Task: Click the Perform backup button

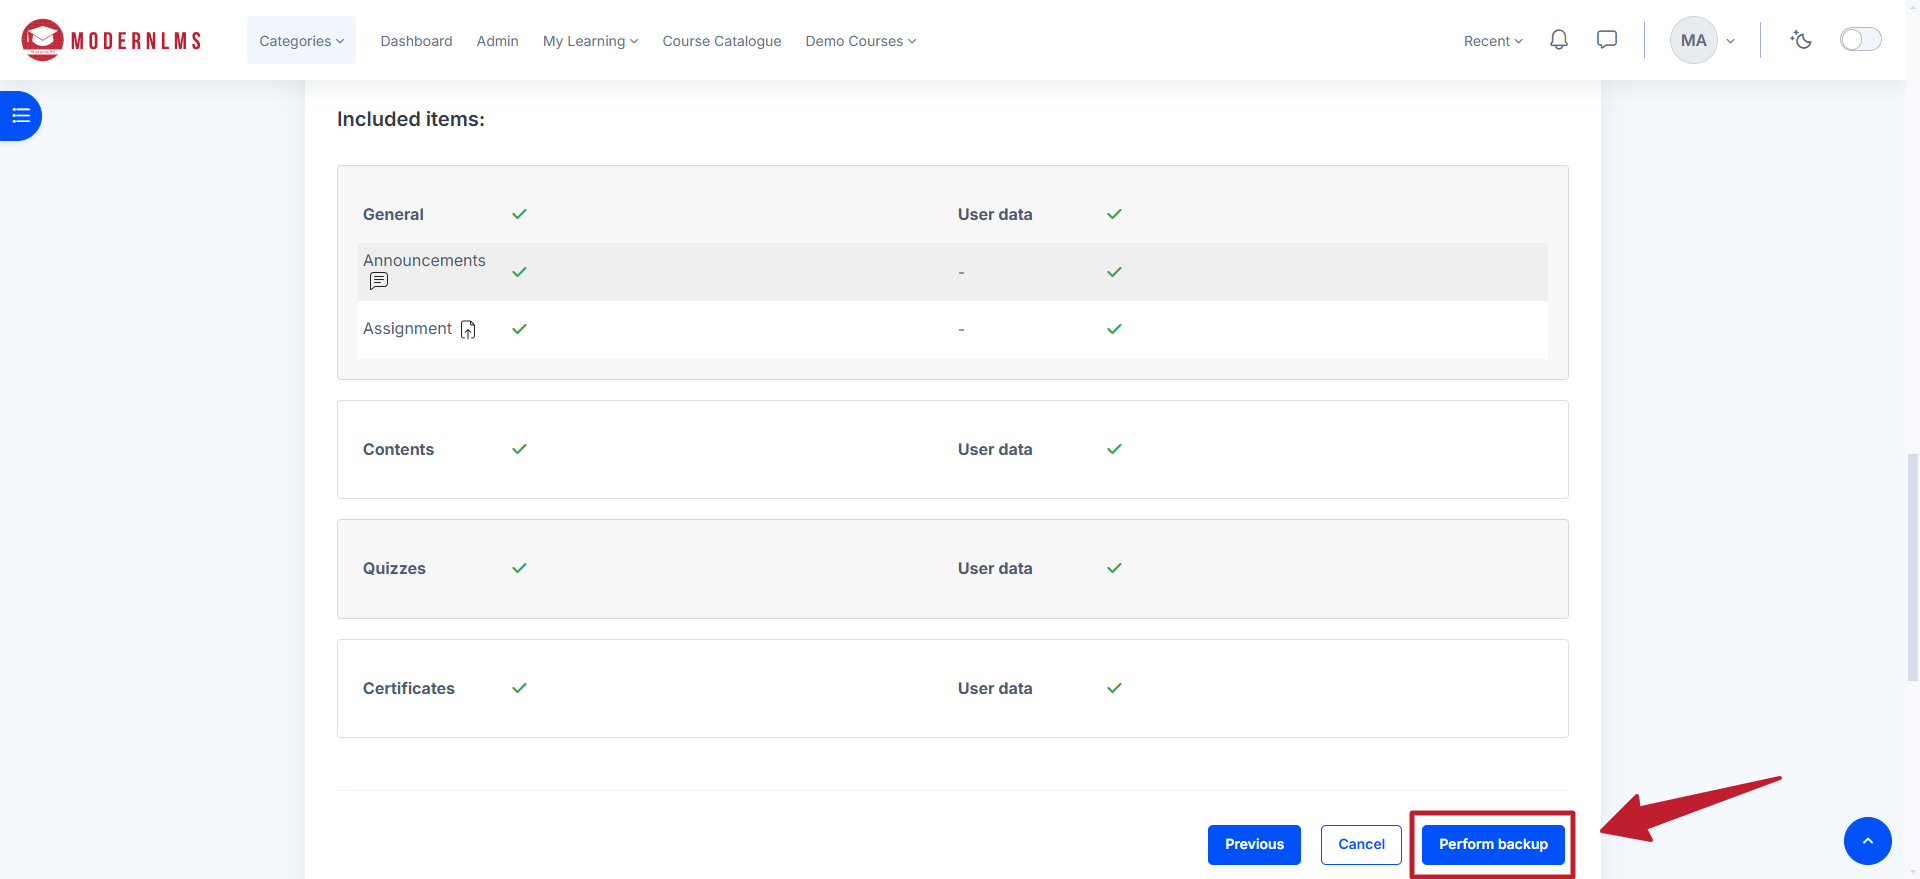Action: (x=1493, y=844)
